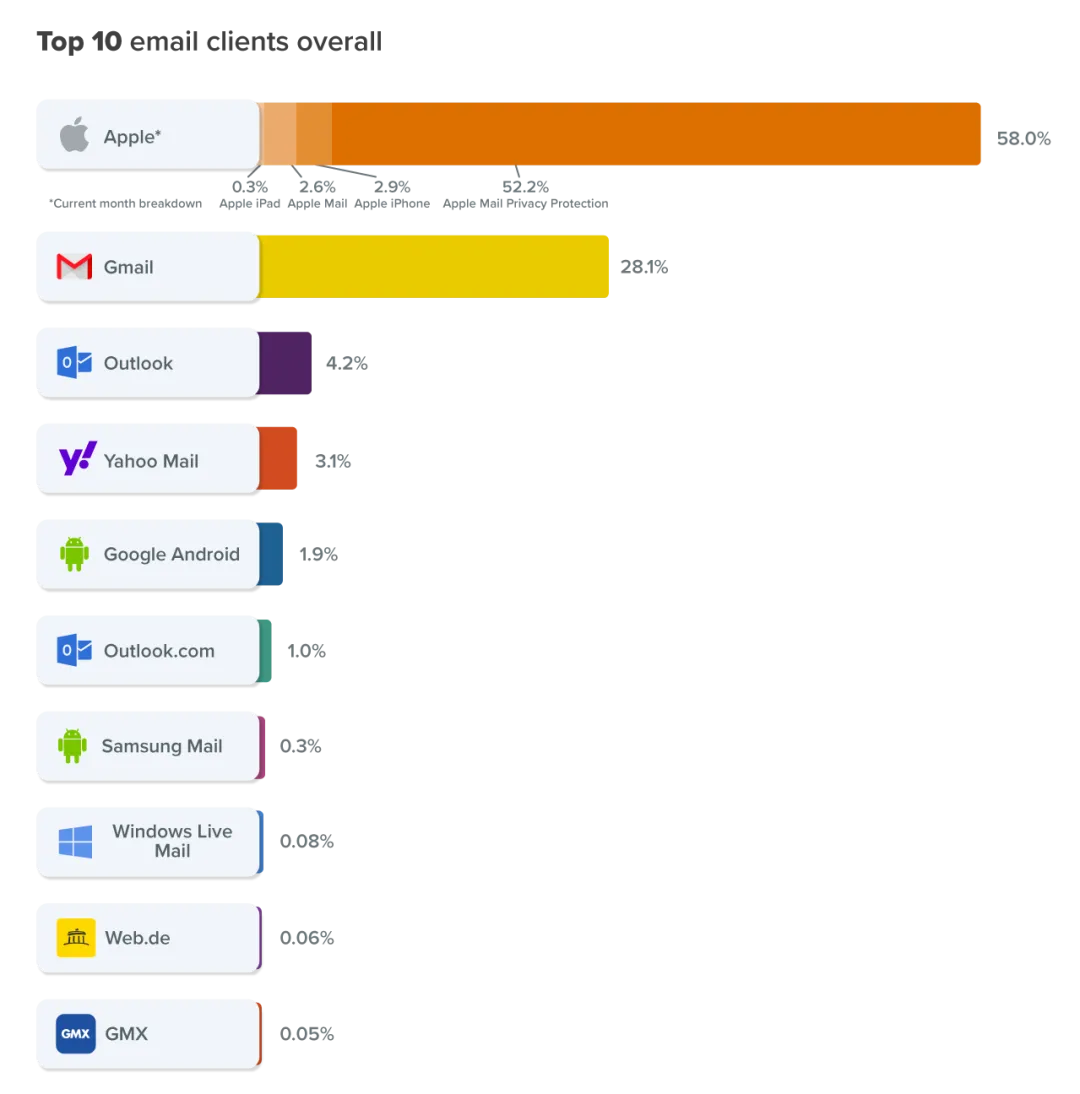Click the Windows Live Mail logo

point(75,841)
